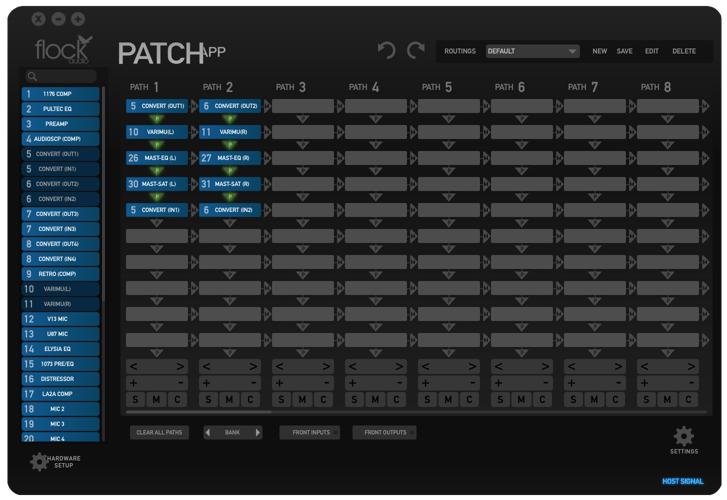Toggle Front Inputs
The height and width of the screenshot is (500, 727).
pos(310,432)
